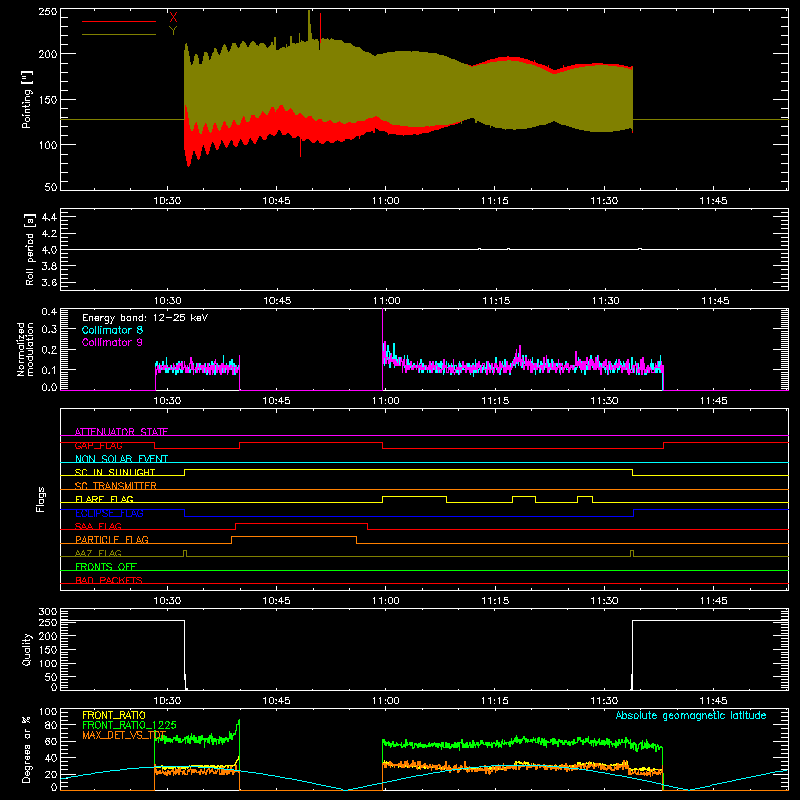The image size is (800, 800).
Task: Click the Roll period axis title
Action: click(x=30, y=250)
